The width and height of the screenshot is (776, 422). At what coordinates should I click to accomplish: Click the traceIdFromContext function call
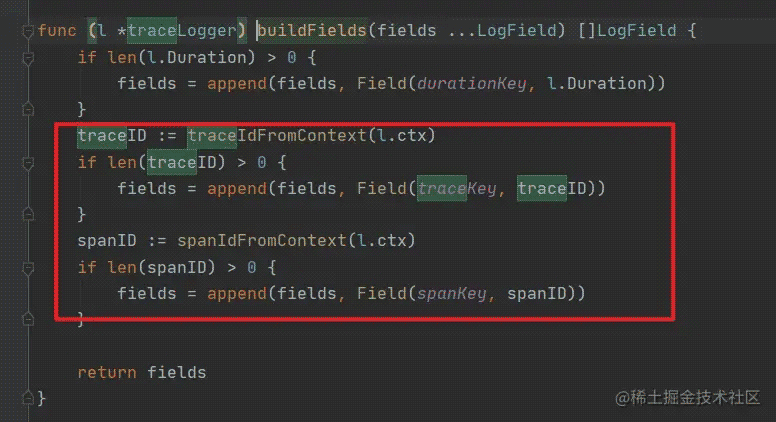277,136
